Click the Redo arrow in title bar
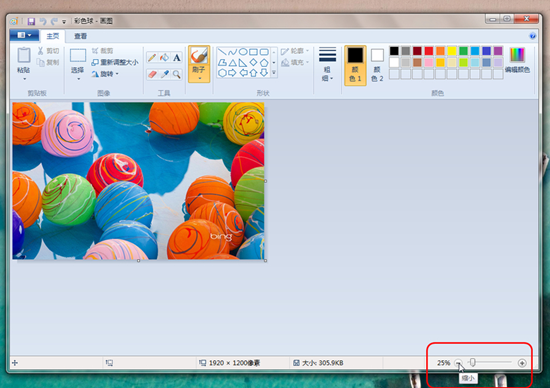The image size is (550, 388). (54, 21)
